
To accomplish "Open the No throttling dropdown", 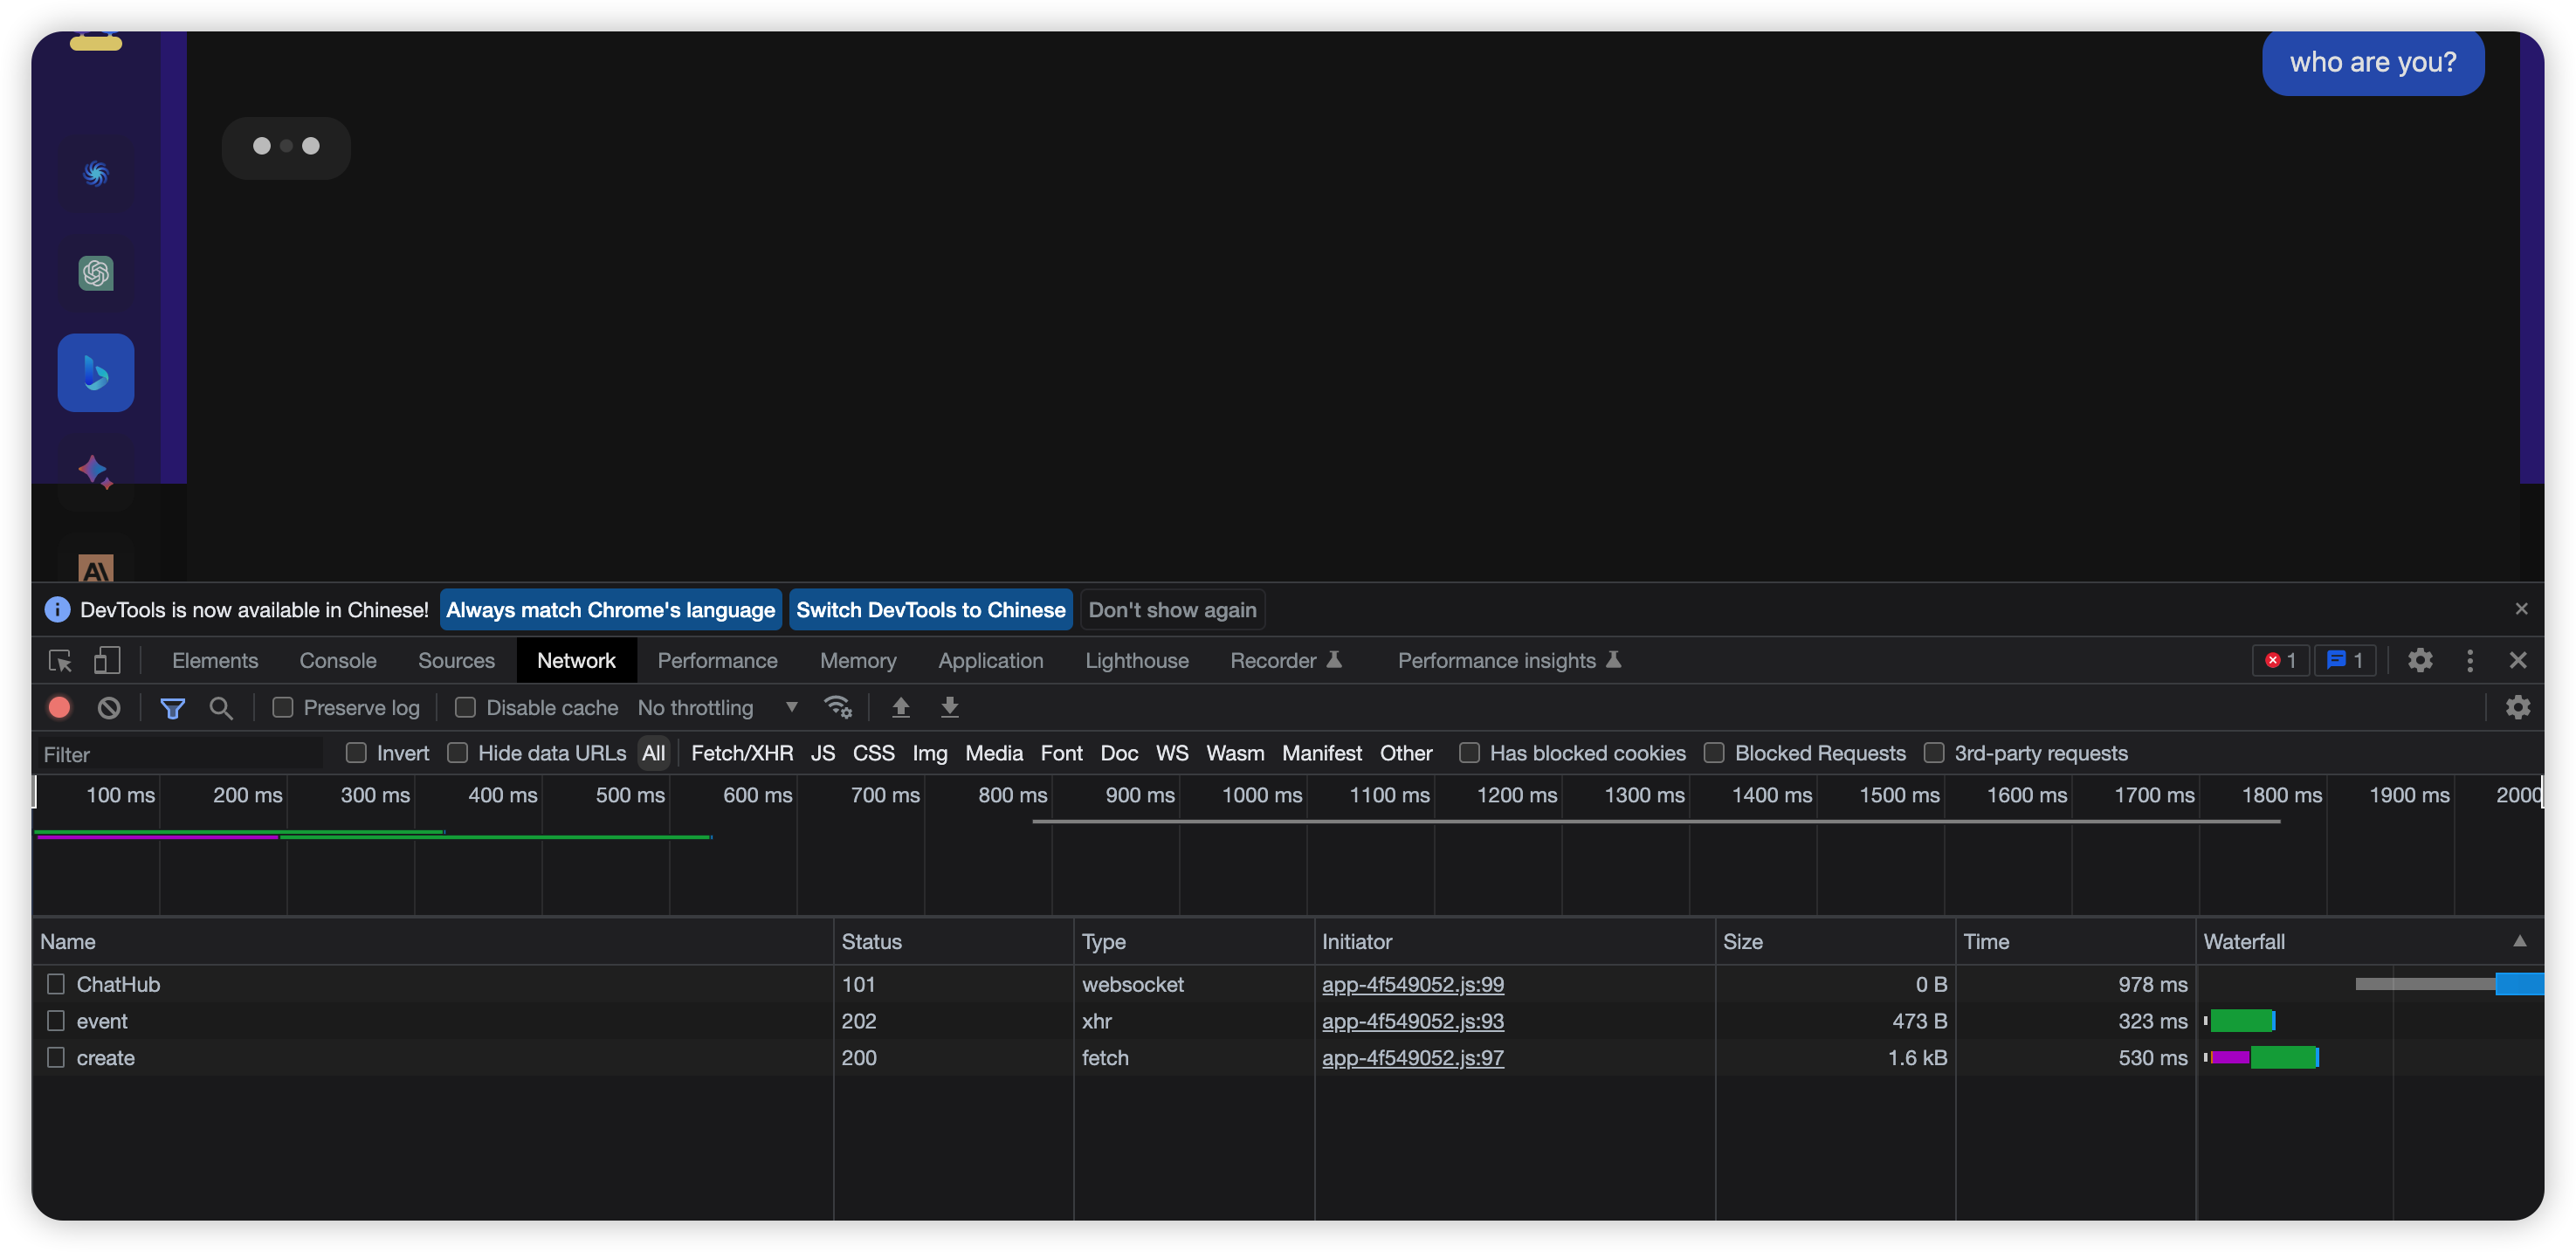I will (x=717, y=708).
